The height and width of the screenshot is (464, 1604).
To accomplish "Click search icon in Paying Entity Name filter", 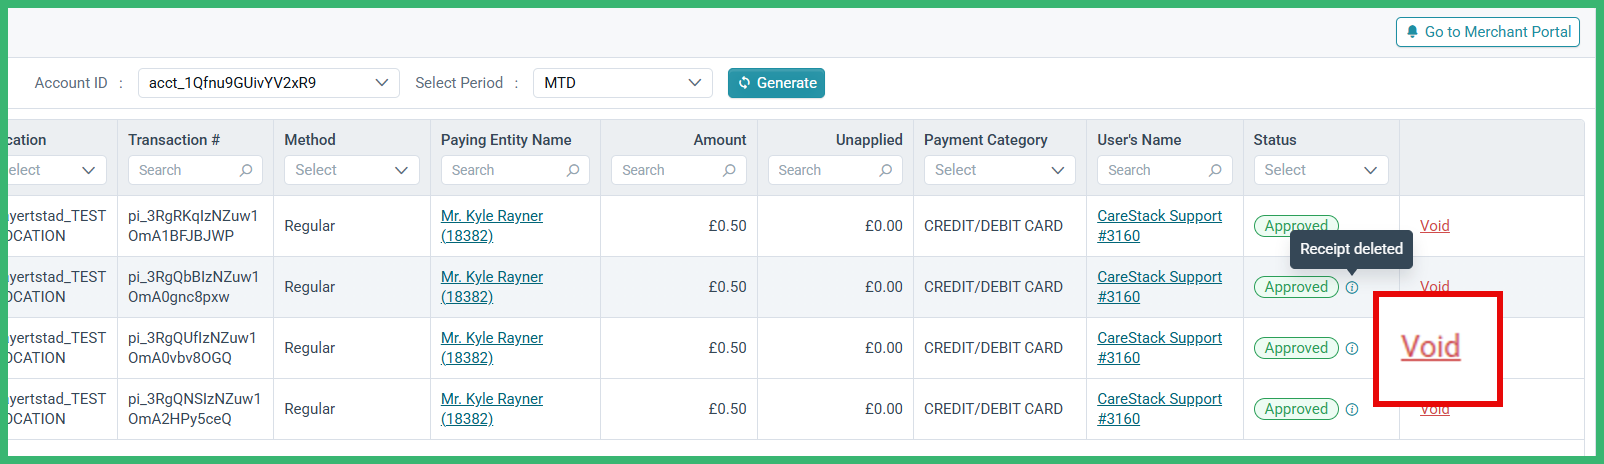I will [573, 170].
